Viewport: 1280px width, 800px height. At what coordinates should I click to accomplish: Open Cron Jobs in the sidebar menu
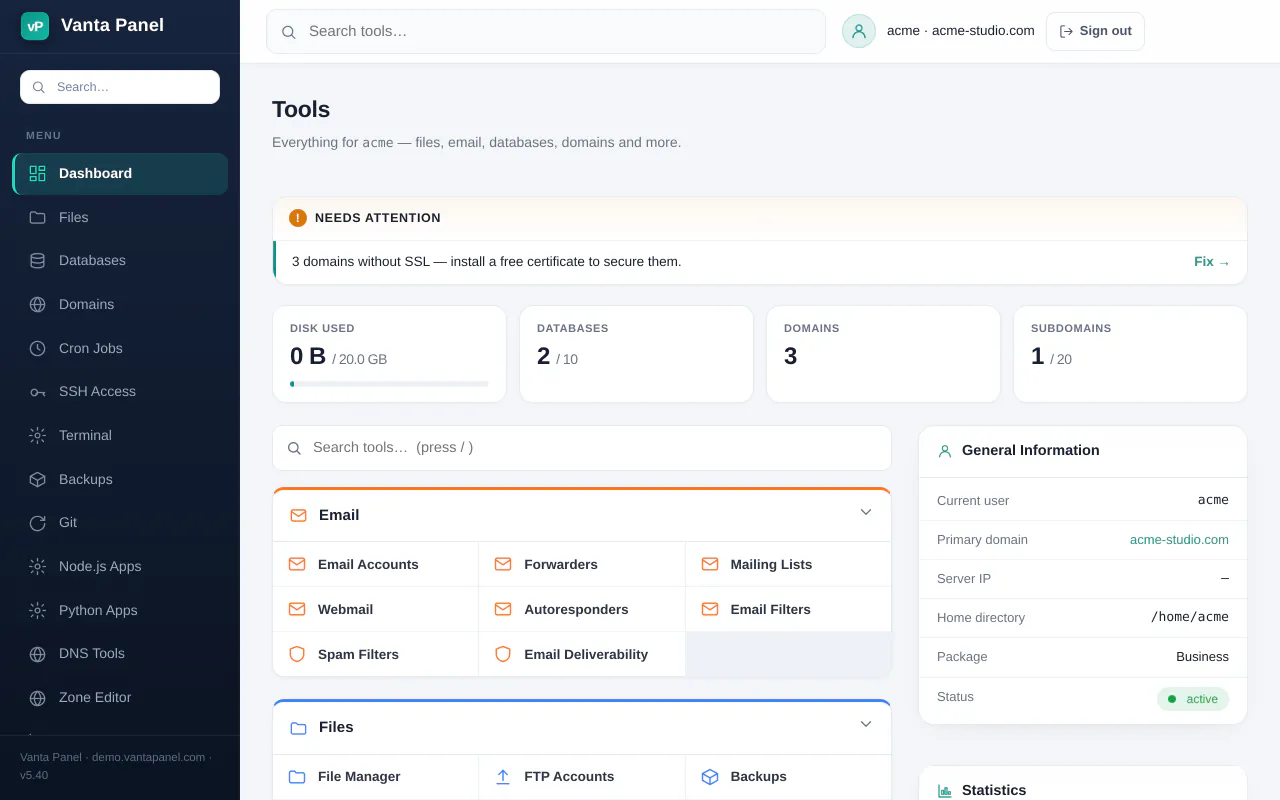120,348
